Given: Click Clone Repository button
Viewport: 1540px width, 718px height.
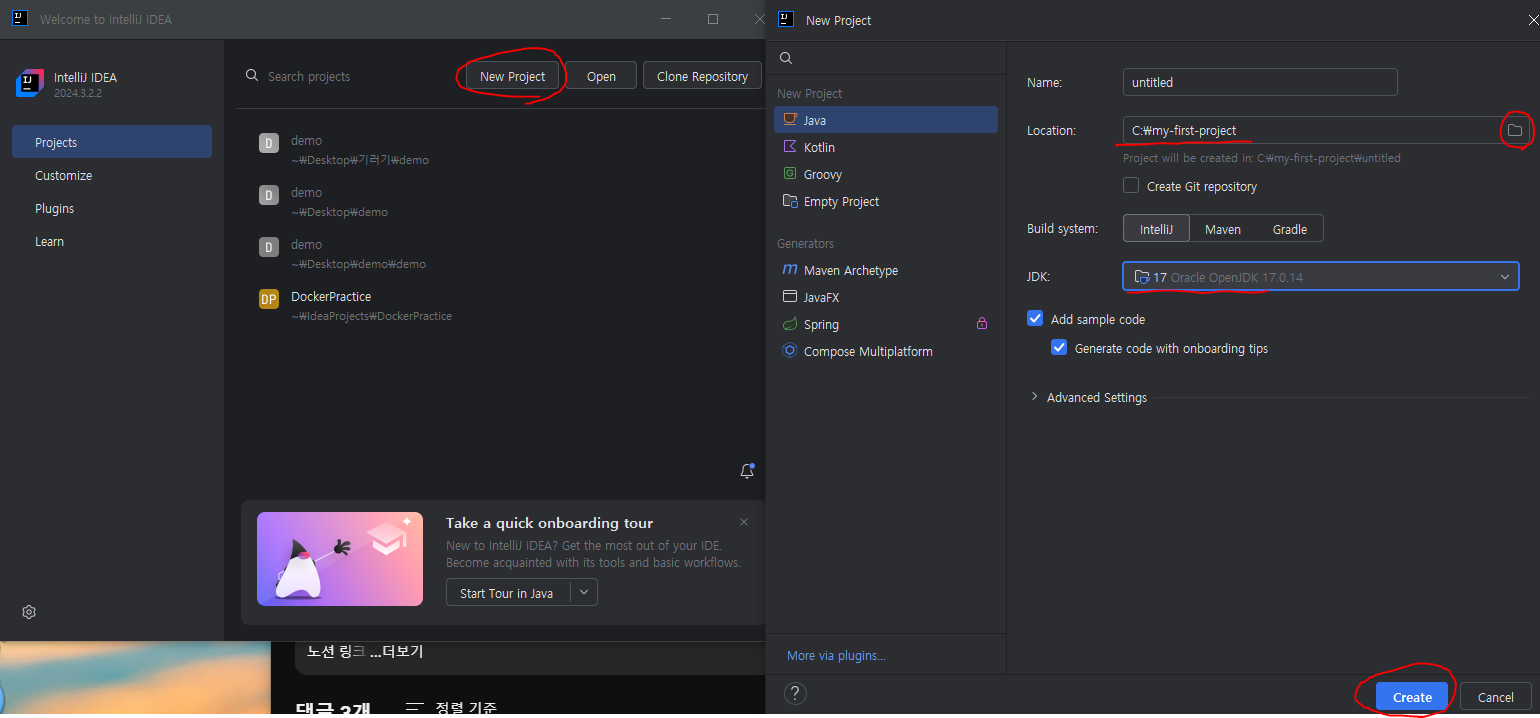Looking at the screenshot, I should pyautogui.click(x=702, y=76).
